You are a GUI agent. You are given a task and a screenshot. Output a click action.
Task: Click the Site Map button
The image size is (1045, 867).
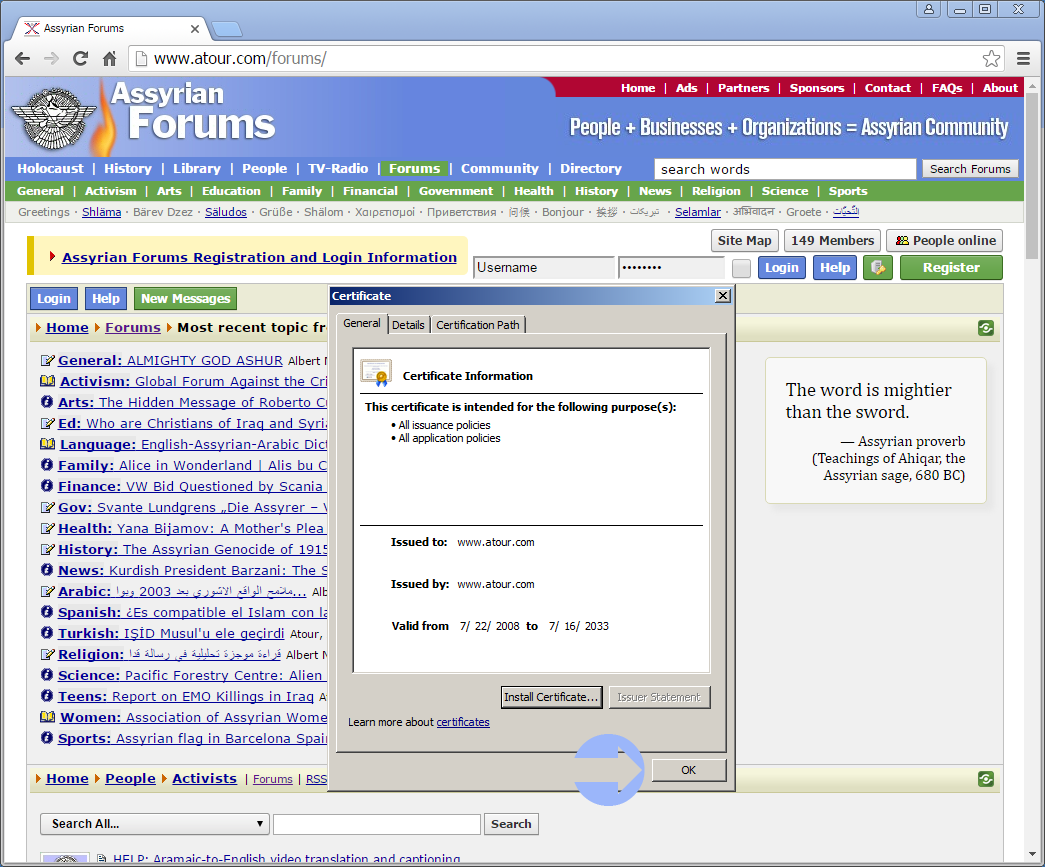pyautogui.click(x=744, y=241)
